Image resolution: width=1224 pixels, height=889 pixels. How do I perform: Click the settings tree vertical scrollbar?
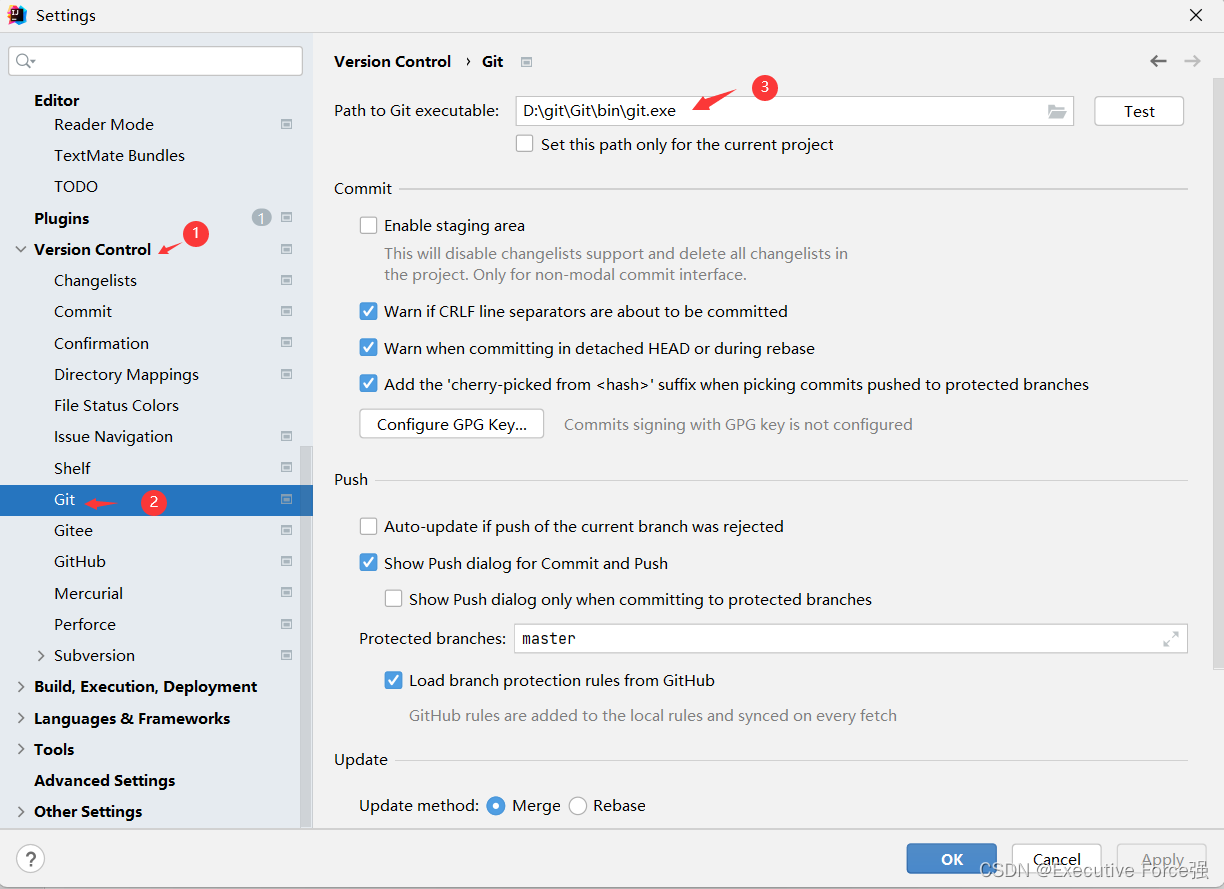[x=306, y=637]
